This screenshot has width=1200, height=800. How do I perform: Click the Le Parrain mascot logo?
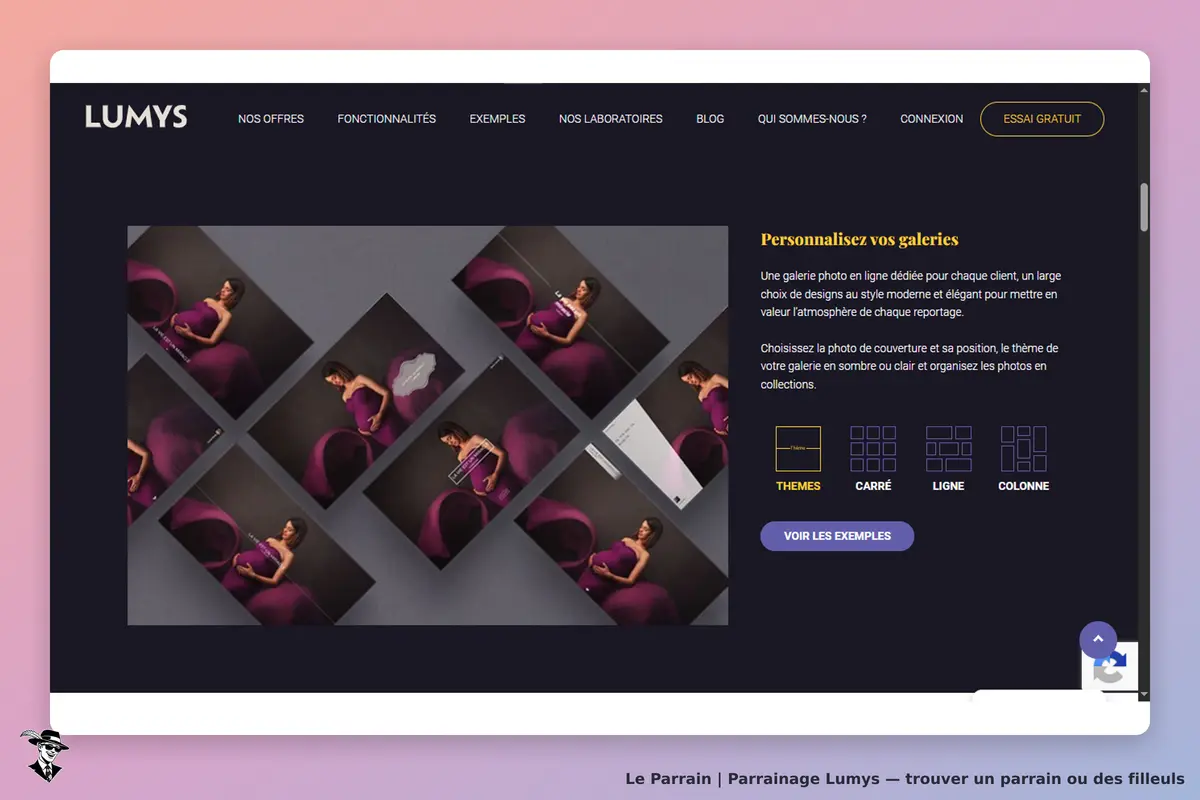tap(44, 755)
